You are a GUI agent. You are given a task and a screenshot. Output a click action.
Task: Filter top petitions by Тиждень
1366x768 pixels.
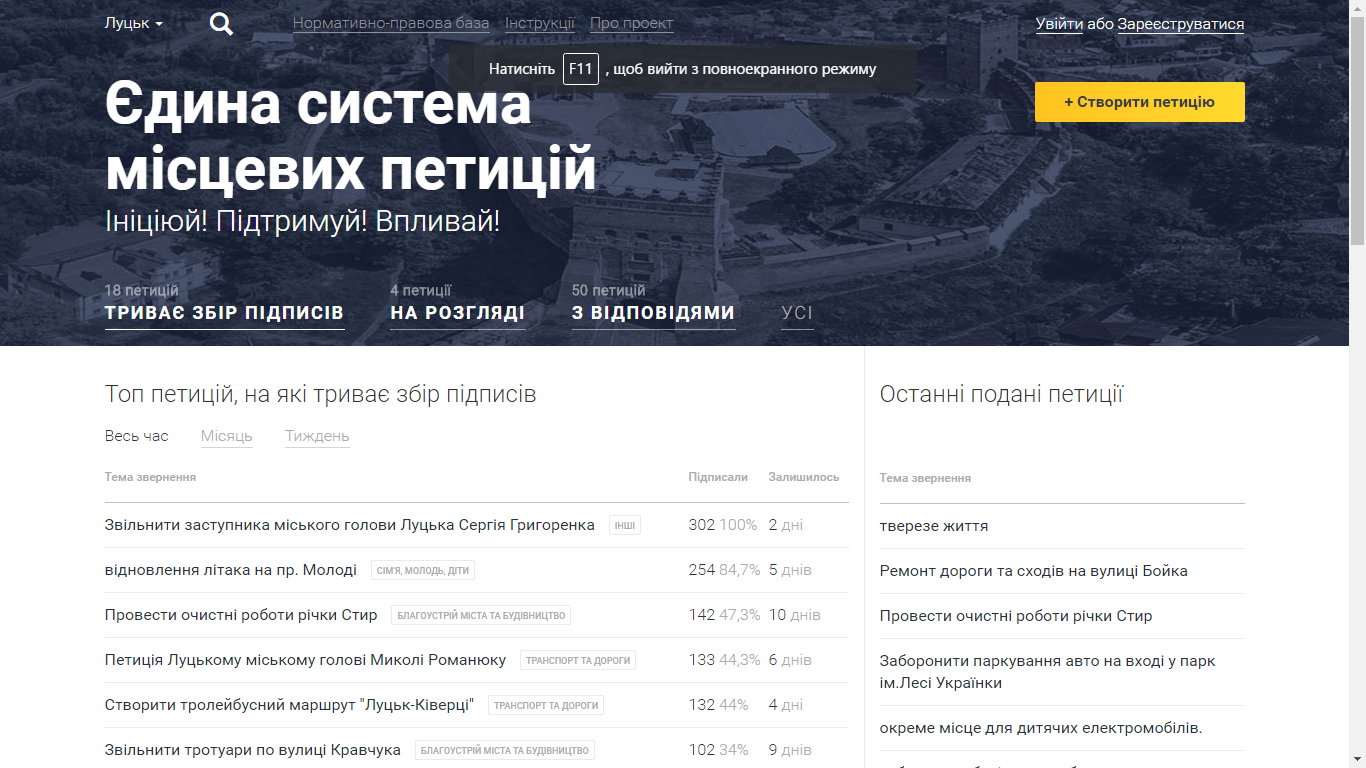(316, 436)
